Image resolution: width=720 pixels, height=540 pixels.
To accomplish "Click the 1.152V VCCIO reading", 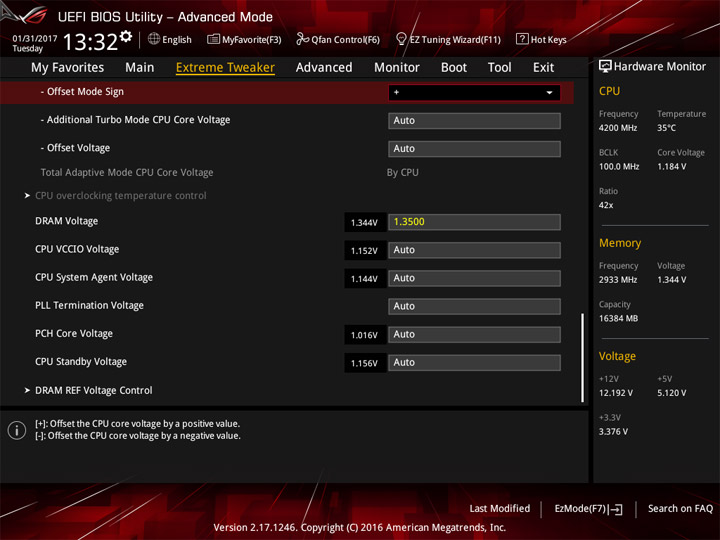I will (x=365, y=251).
